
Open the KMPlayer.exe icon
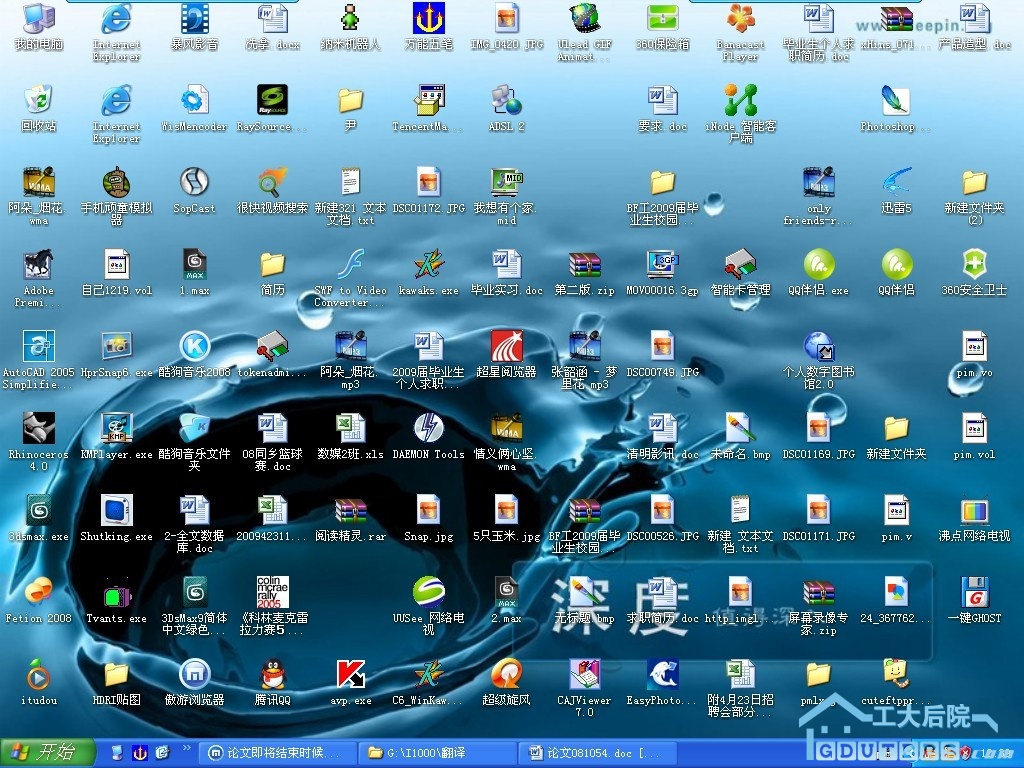coord(117,429)
